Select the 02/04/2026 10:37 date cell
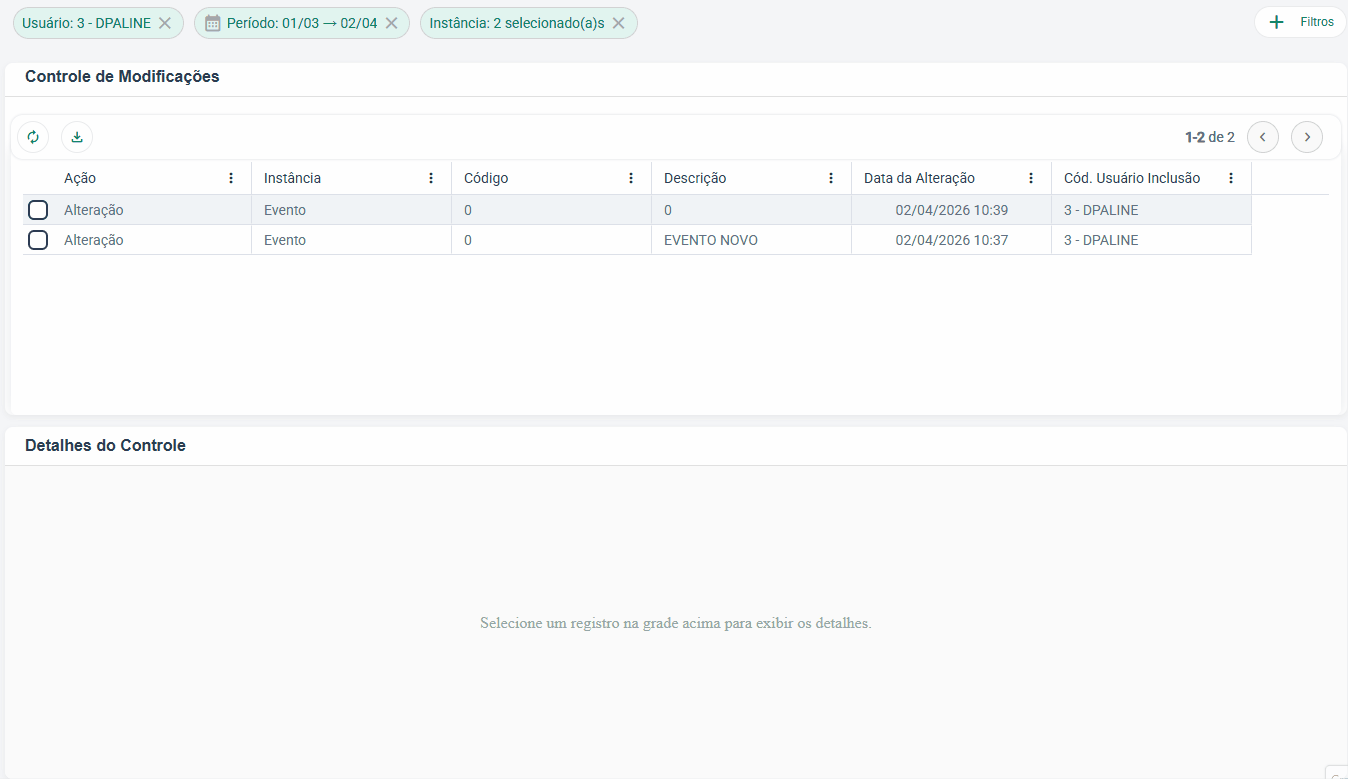1348x779 pixels. pyautogui.click(x=951, y=240)
